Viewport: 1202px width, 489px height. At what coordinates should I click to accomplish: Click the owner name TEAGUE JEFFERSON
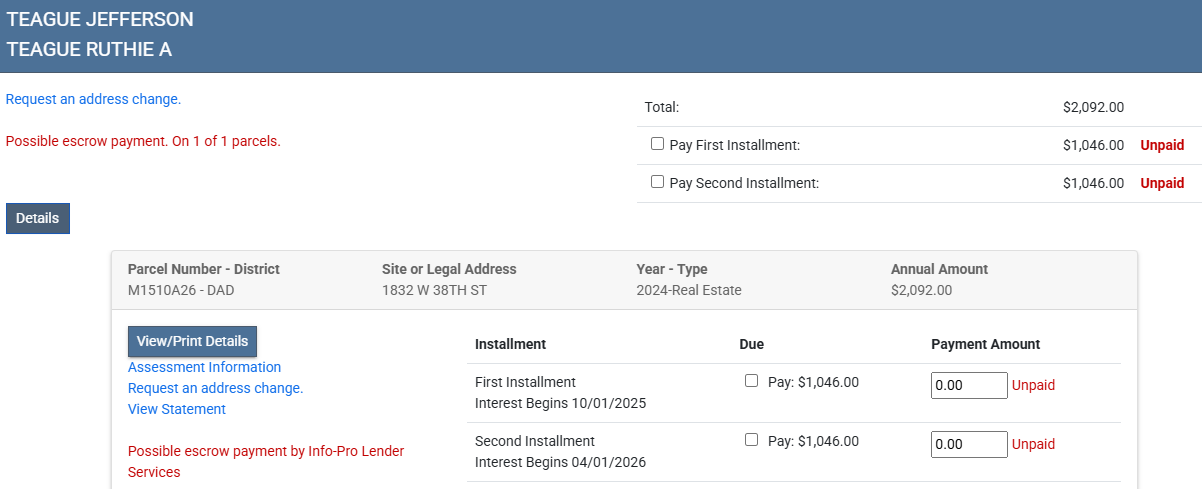100,19
